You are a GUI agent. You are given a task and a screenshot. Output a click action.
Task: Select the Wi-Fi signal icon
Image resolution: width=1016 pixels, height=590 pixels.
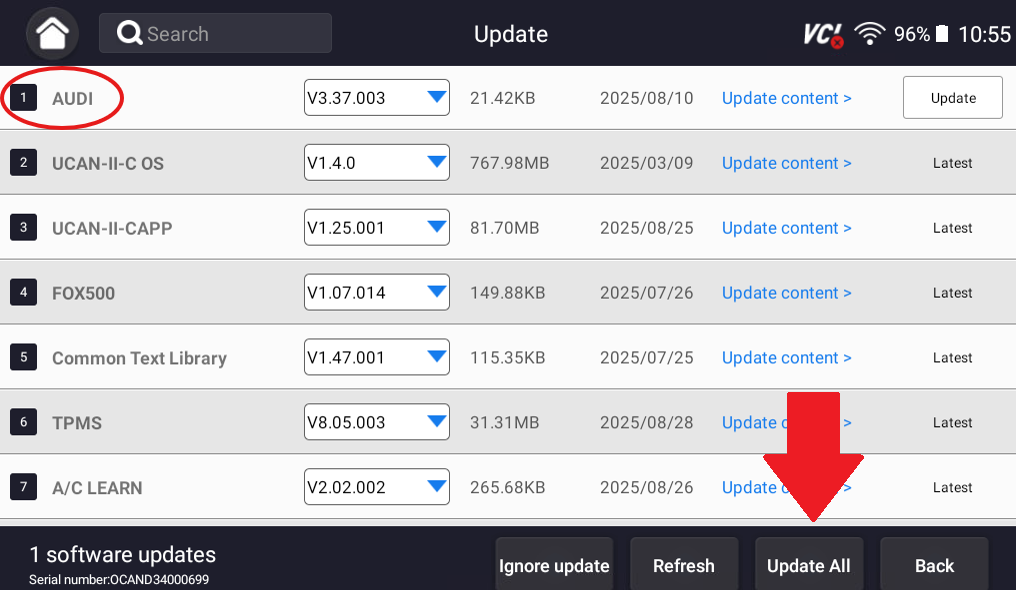(x=868, y=32)
